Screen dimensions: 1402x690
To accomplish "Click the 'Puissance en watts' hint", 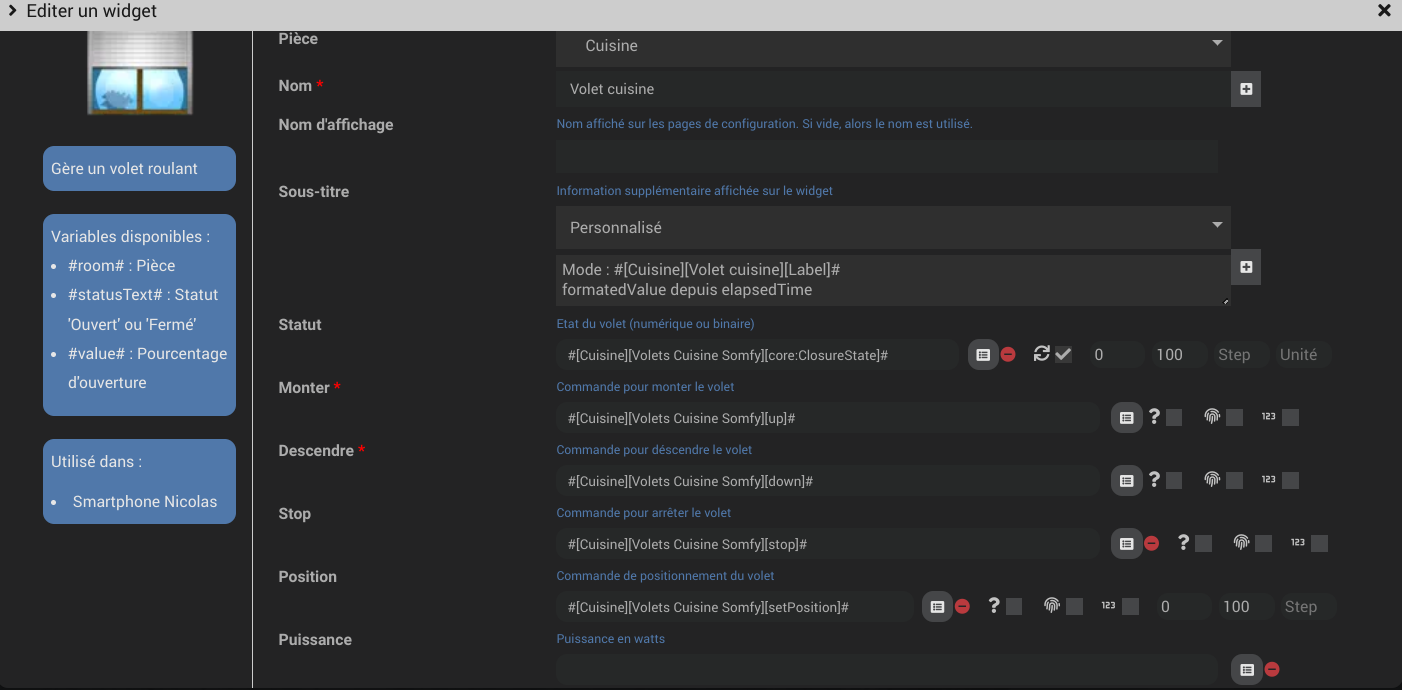I will tap(610, 639).
